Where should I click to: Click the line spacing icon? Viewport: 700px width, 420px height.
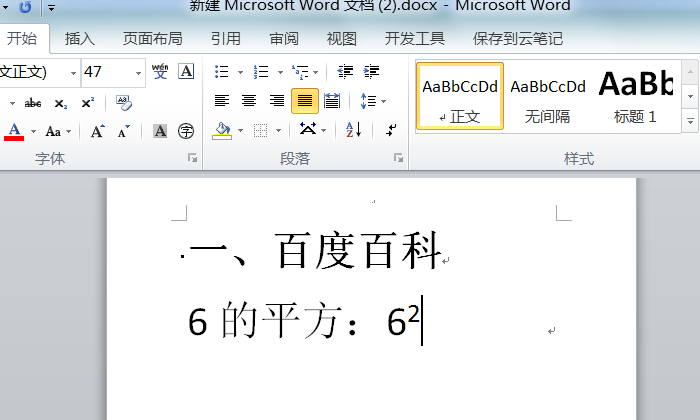[x=368, y=101]
